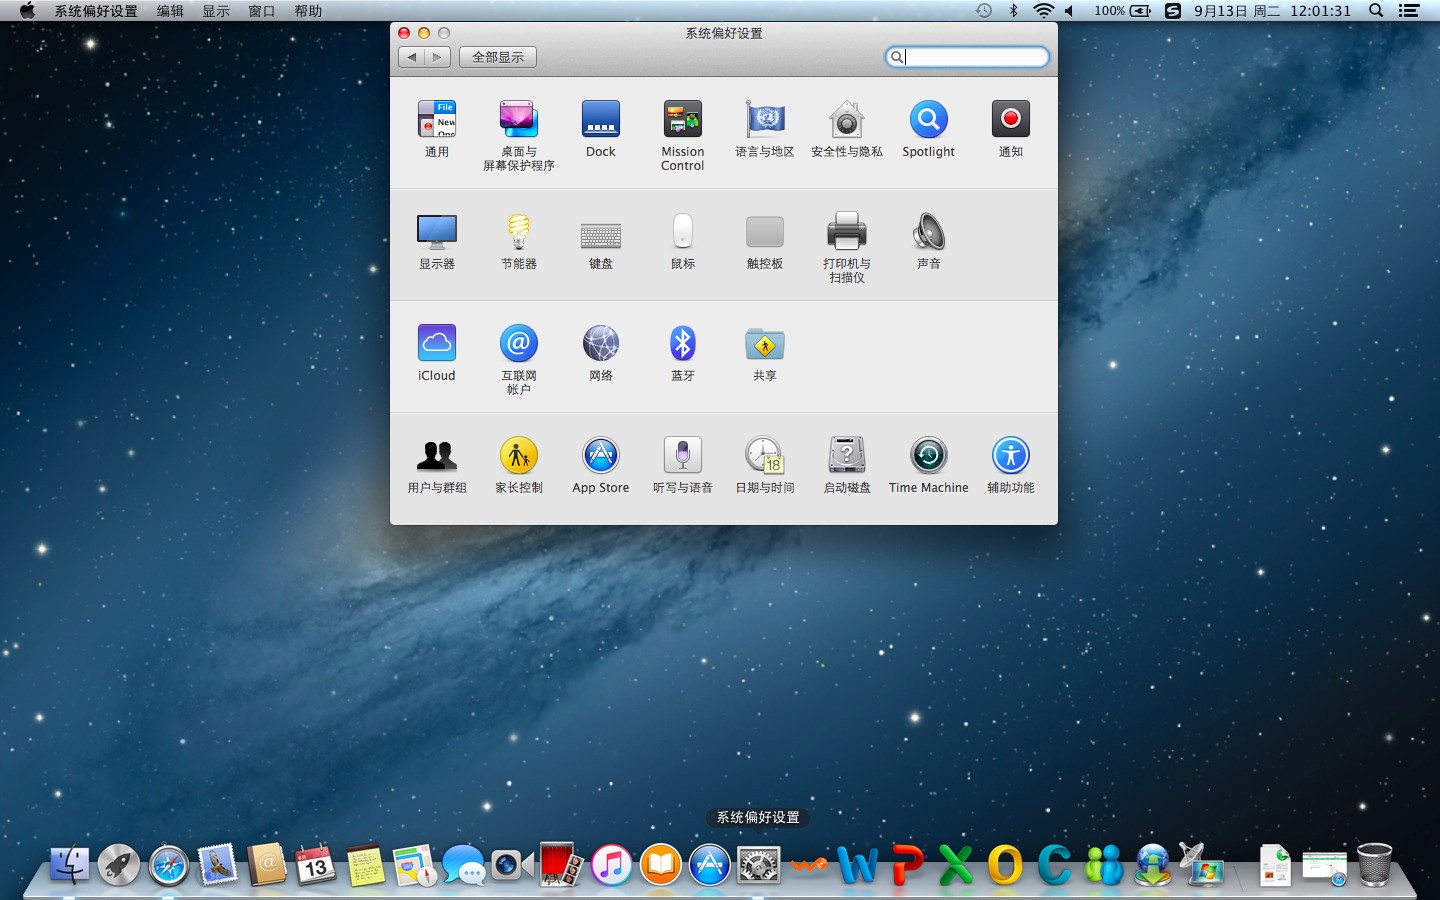Screen dimensions: 1440x900
Task: Click the Time Machine menu bar status icon
Action: (x=984, y=11)
